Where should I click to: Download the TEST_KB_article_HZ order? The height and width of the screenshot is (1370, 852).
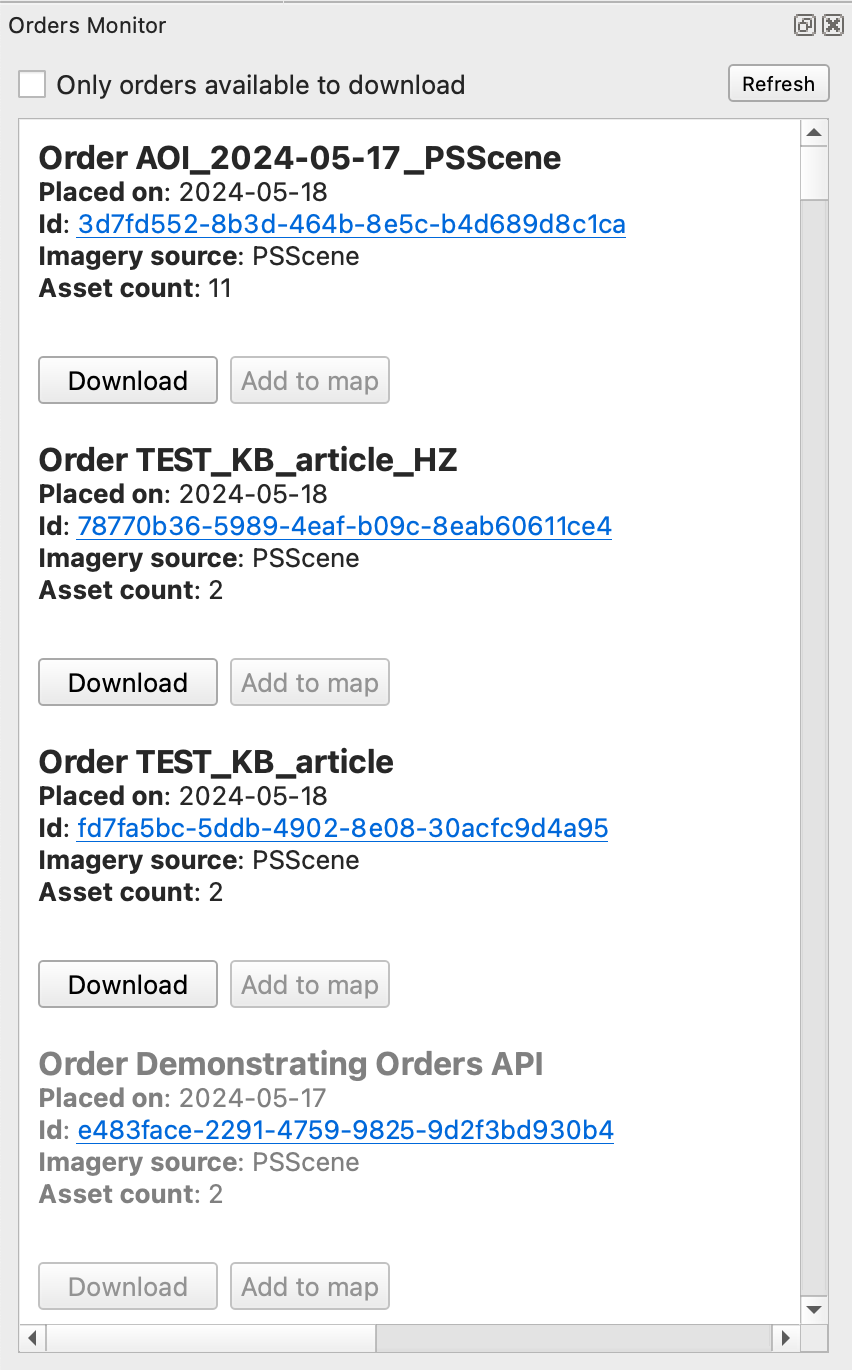[128, 683]
